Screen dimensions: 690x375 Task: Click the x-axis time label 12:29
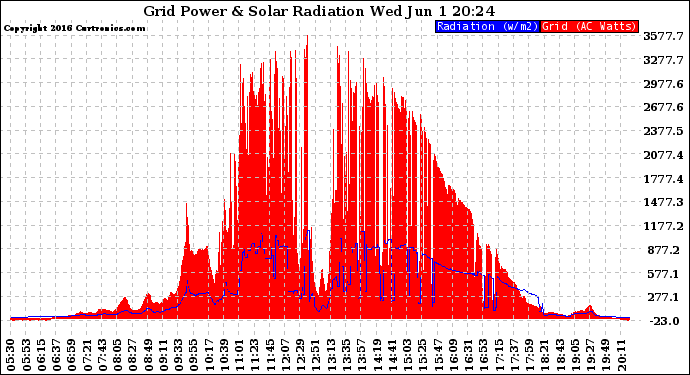pyautogui.click(x=301, y=355)
